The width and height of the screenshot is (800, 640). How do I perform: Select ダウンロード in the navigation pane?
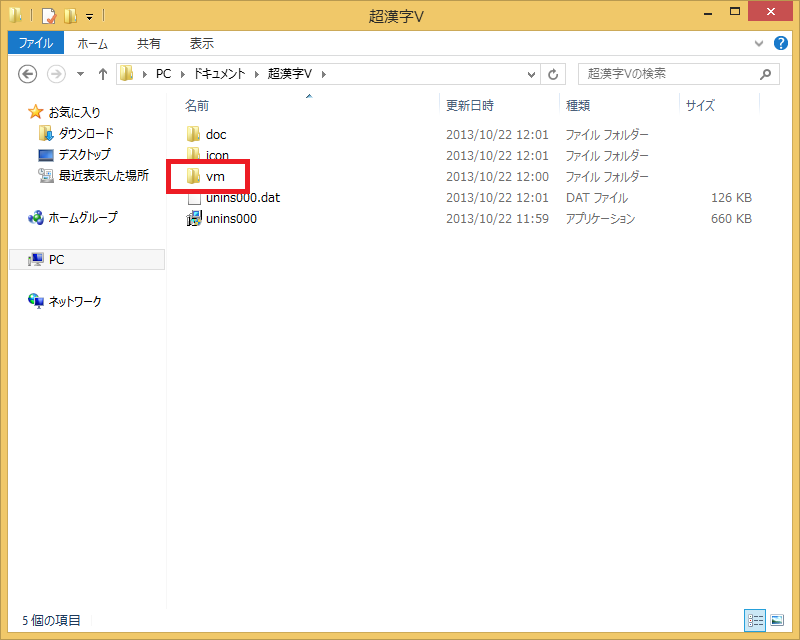(x=85, y=133)
